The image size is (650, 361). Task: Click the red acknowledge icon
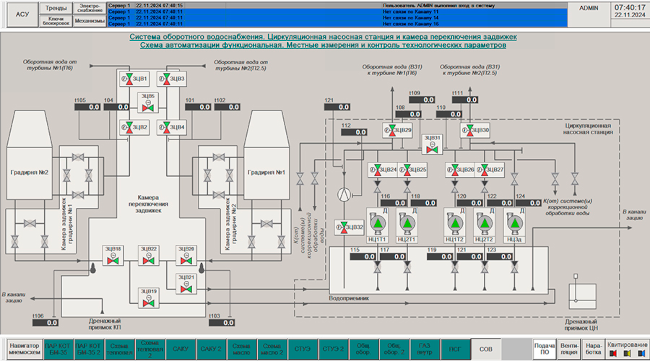pos(614,354)
